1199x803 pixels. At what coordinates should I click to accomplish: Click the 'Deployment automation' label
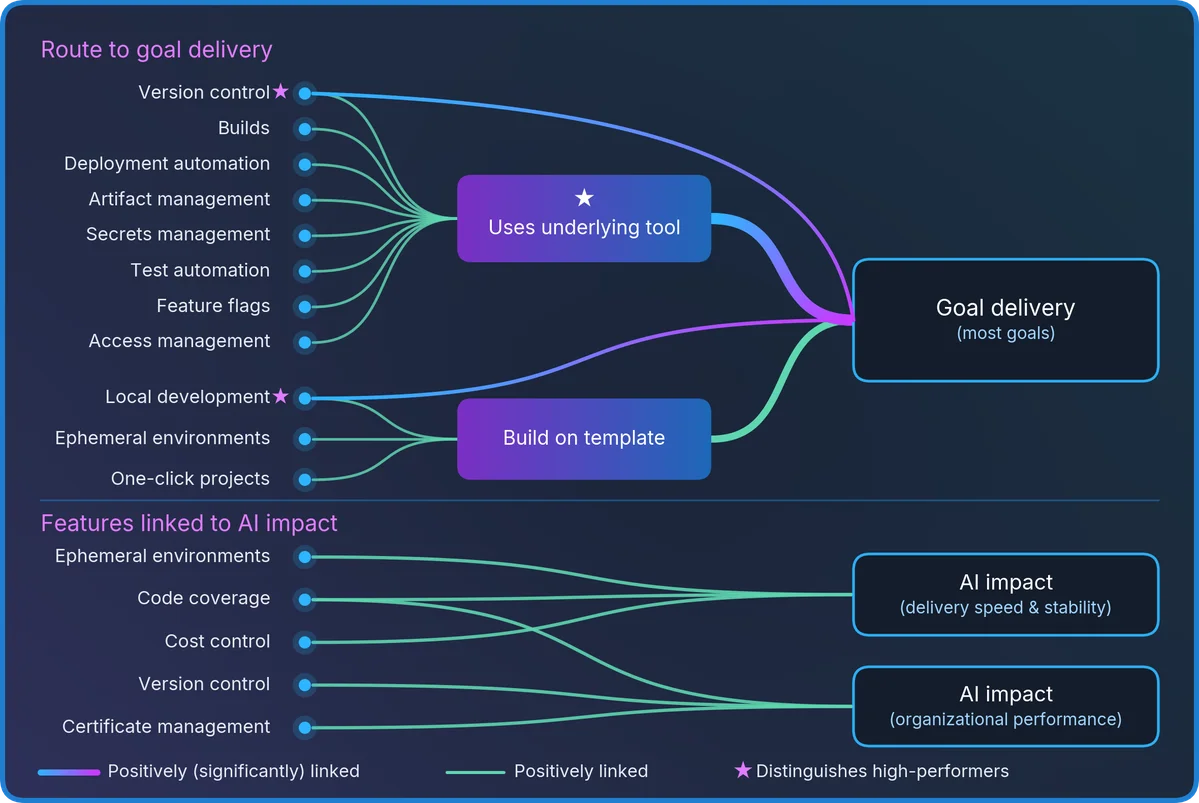167,164
